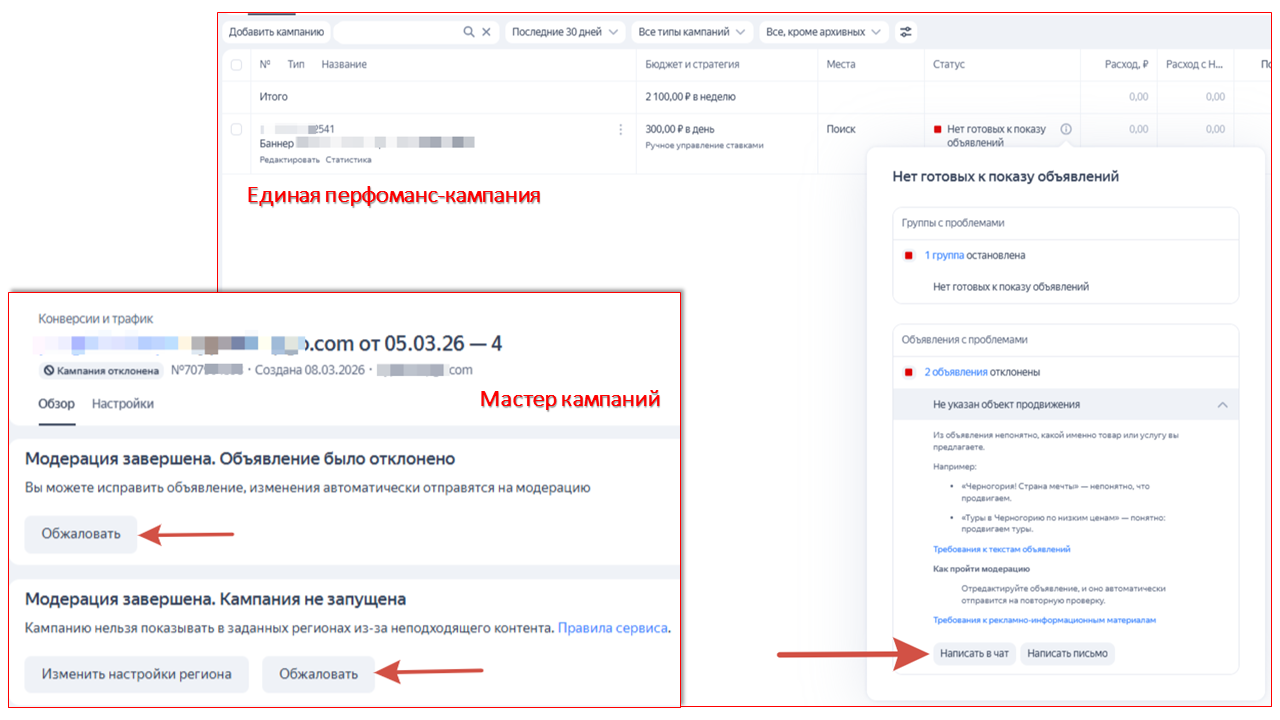
Task: Tick the checkbox of the Баннер campaign
Action: click(x=236, y=130)
